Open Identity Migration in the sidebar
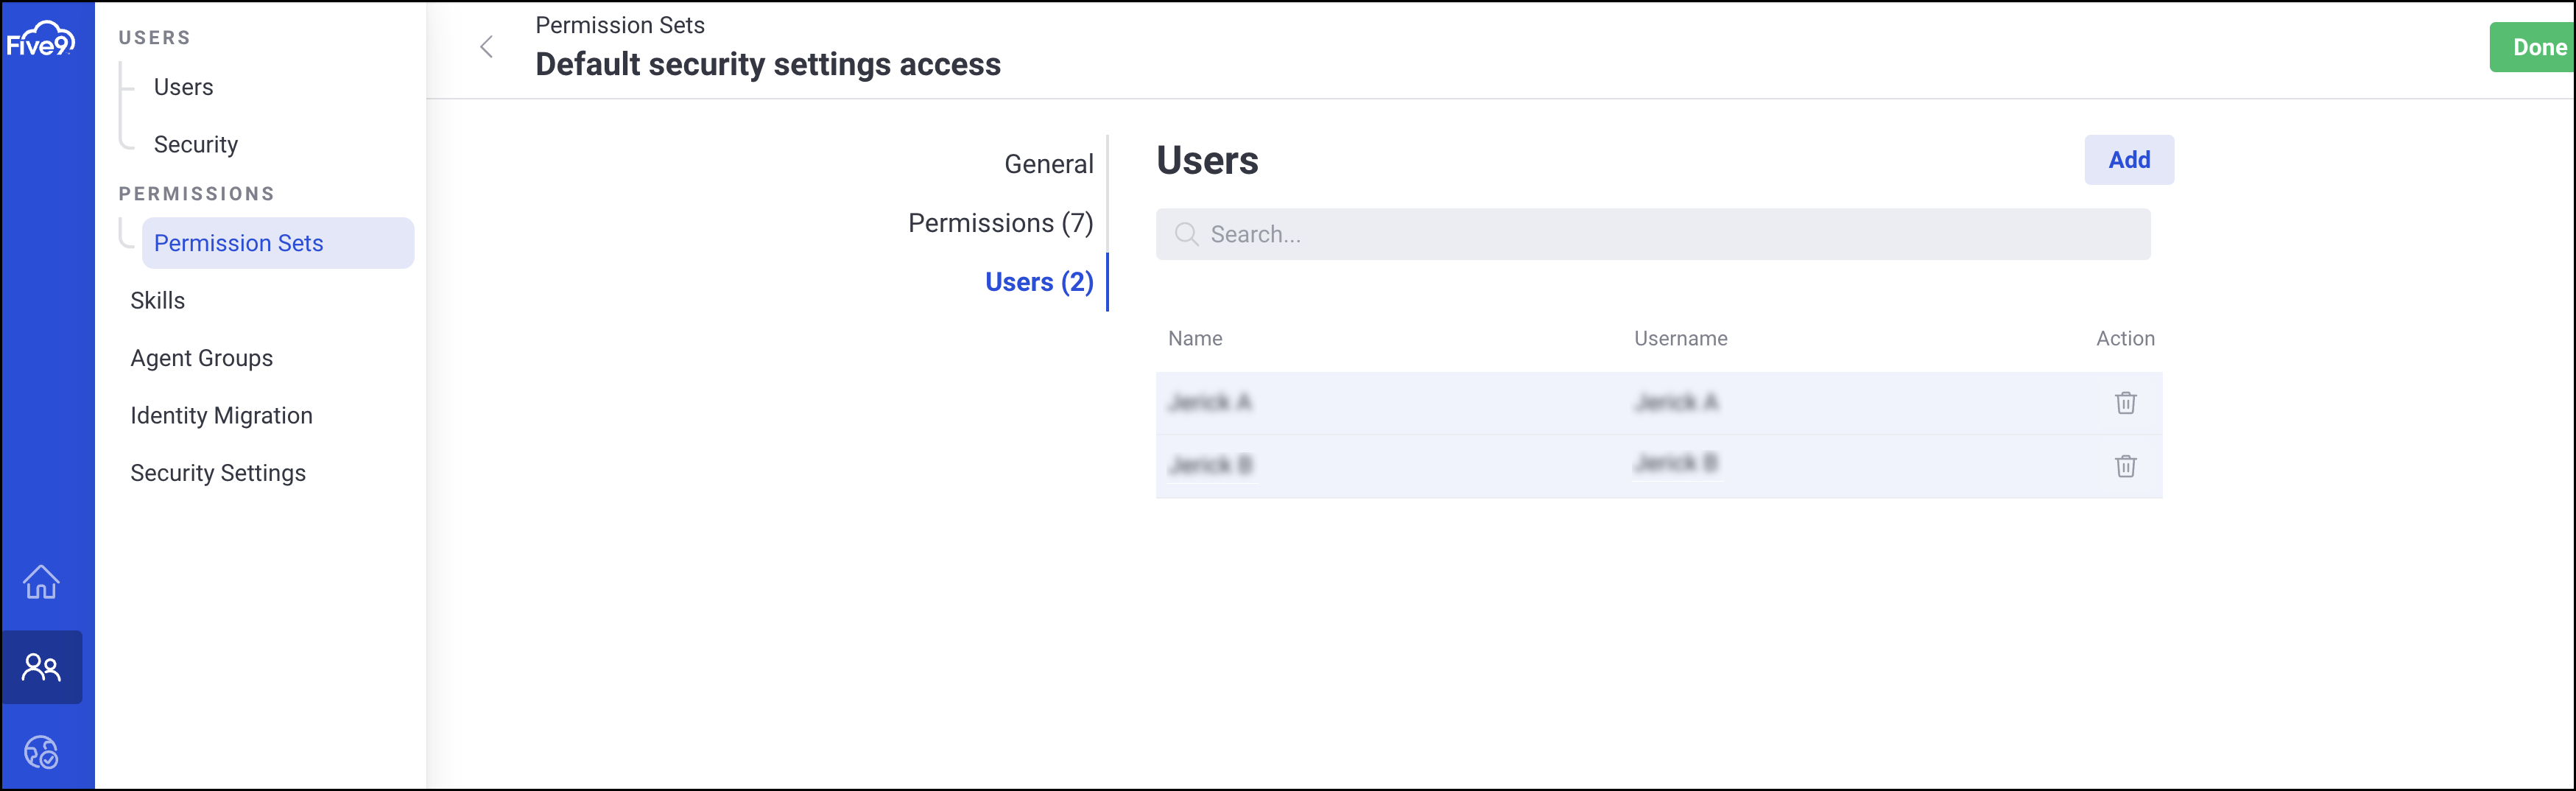 point(222,415)
